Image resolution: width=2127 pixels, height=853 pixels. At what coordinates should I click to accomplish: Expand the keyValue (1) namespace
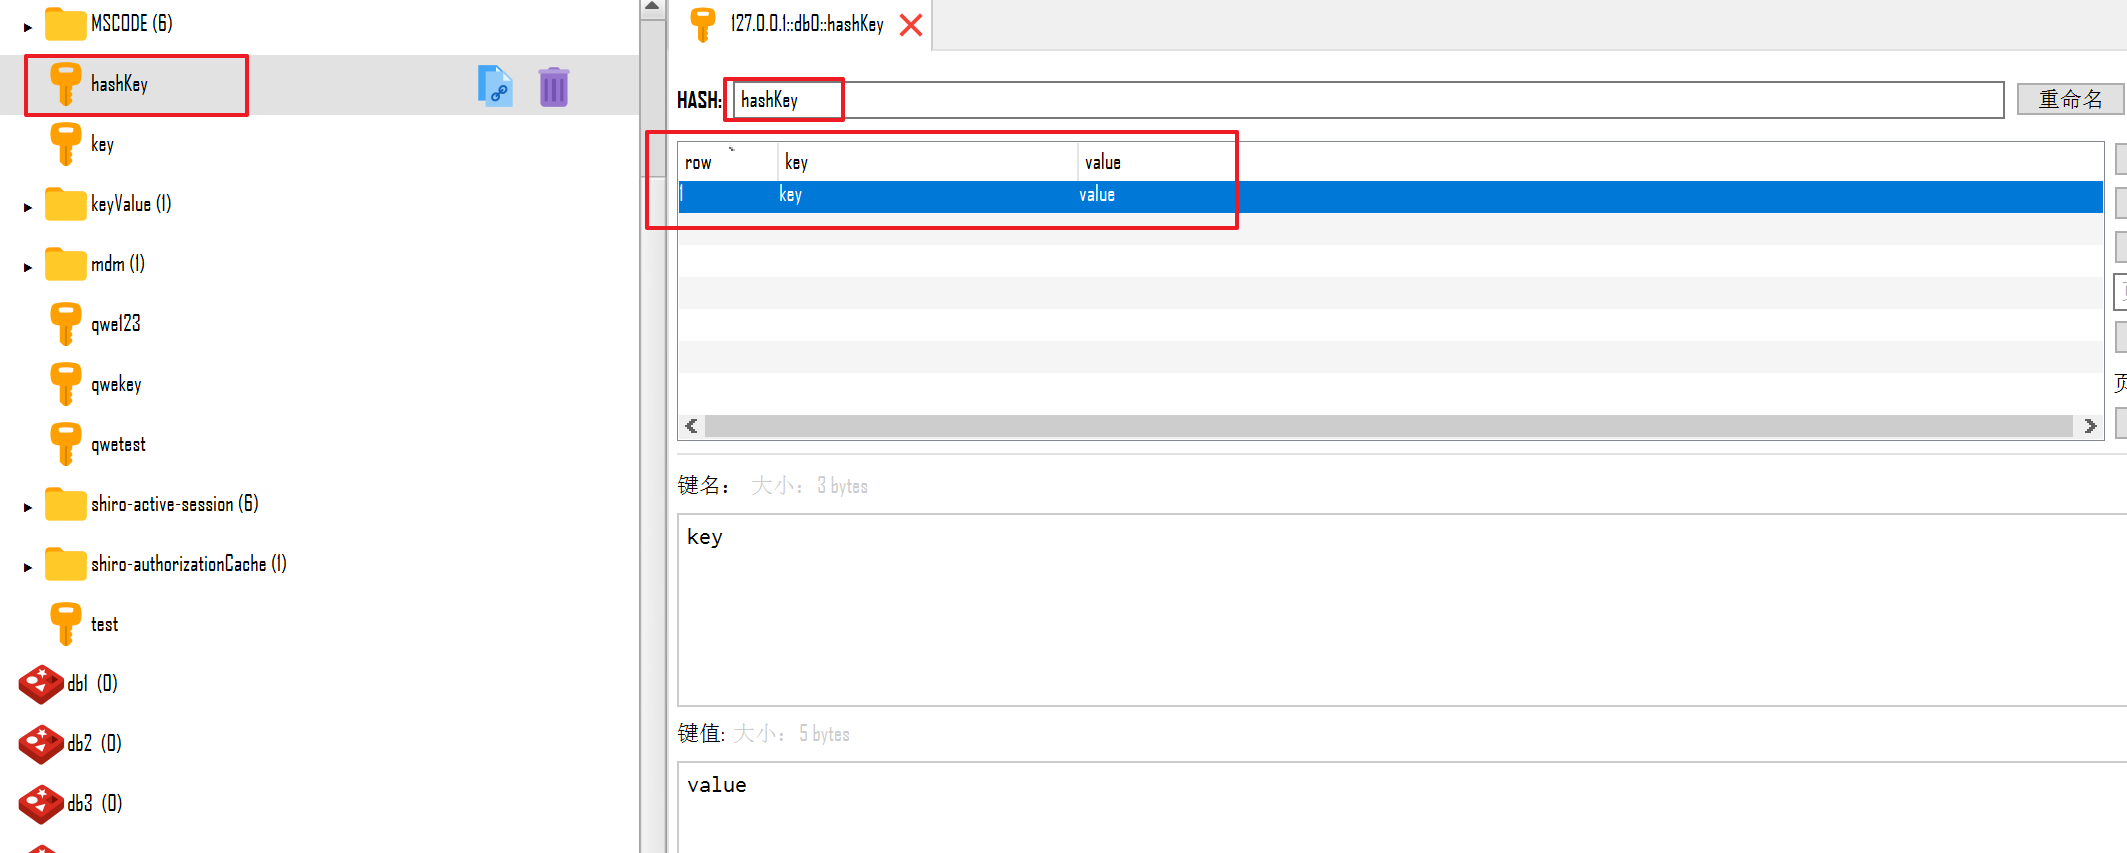click(28, 207)
